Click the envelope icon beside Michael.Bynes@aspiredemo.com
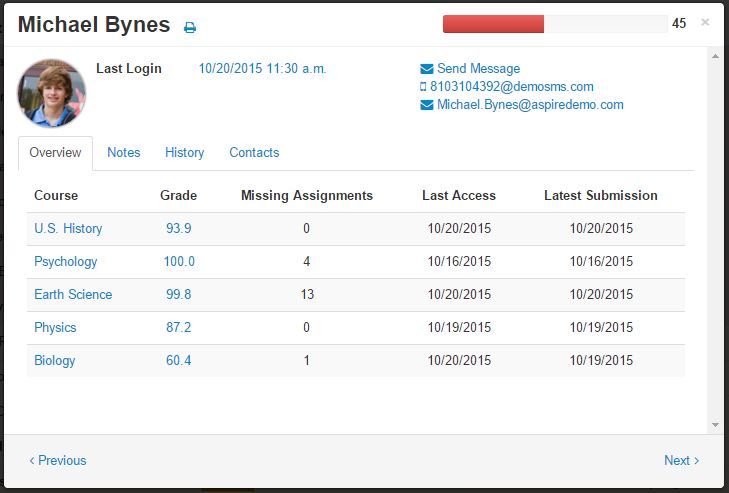The height and width of the screenshot is (493, 729). click(x=427, y=105)
